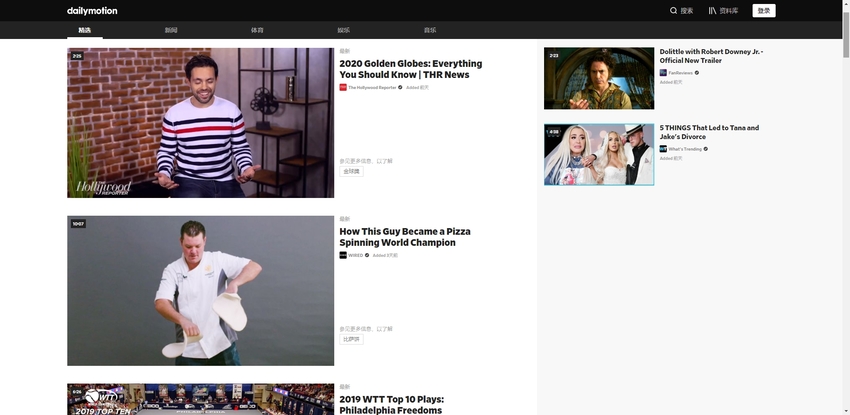Click the 搜索 search label
The height and width of the screenshot is (415, 850).
tap(687, 11)
